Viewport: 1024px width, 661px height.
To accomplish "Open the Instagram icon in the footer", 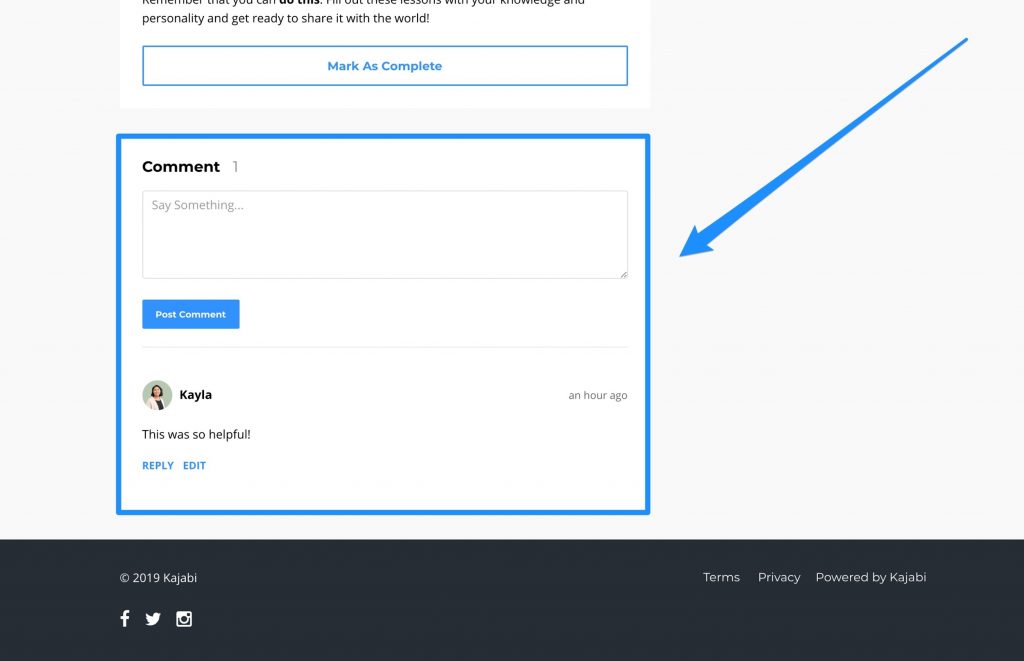I will coord(184,619).
